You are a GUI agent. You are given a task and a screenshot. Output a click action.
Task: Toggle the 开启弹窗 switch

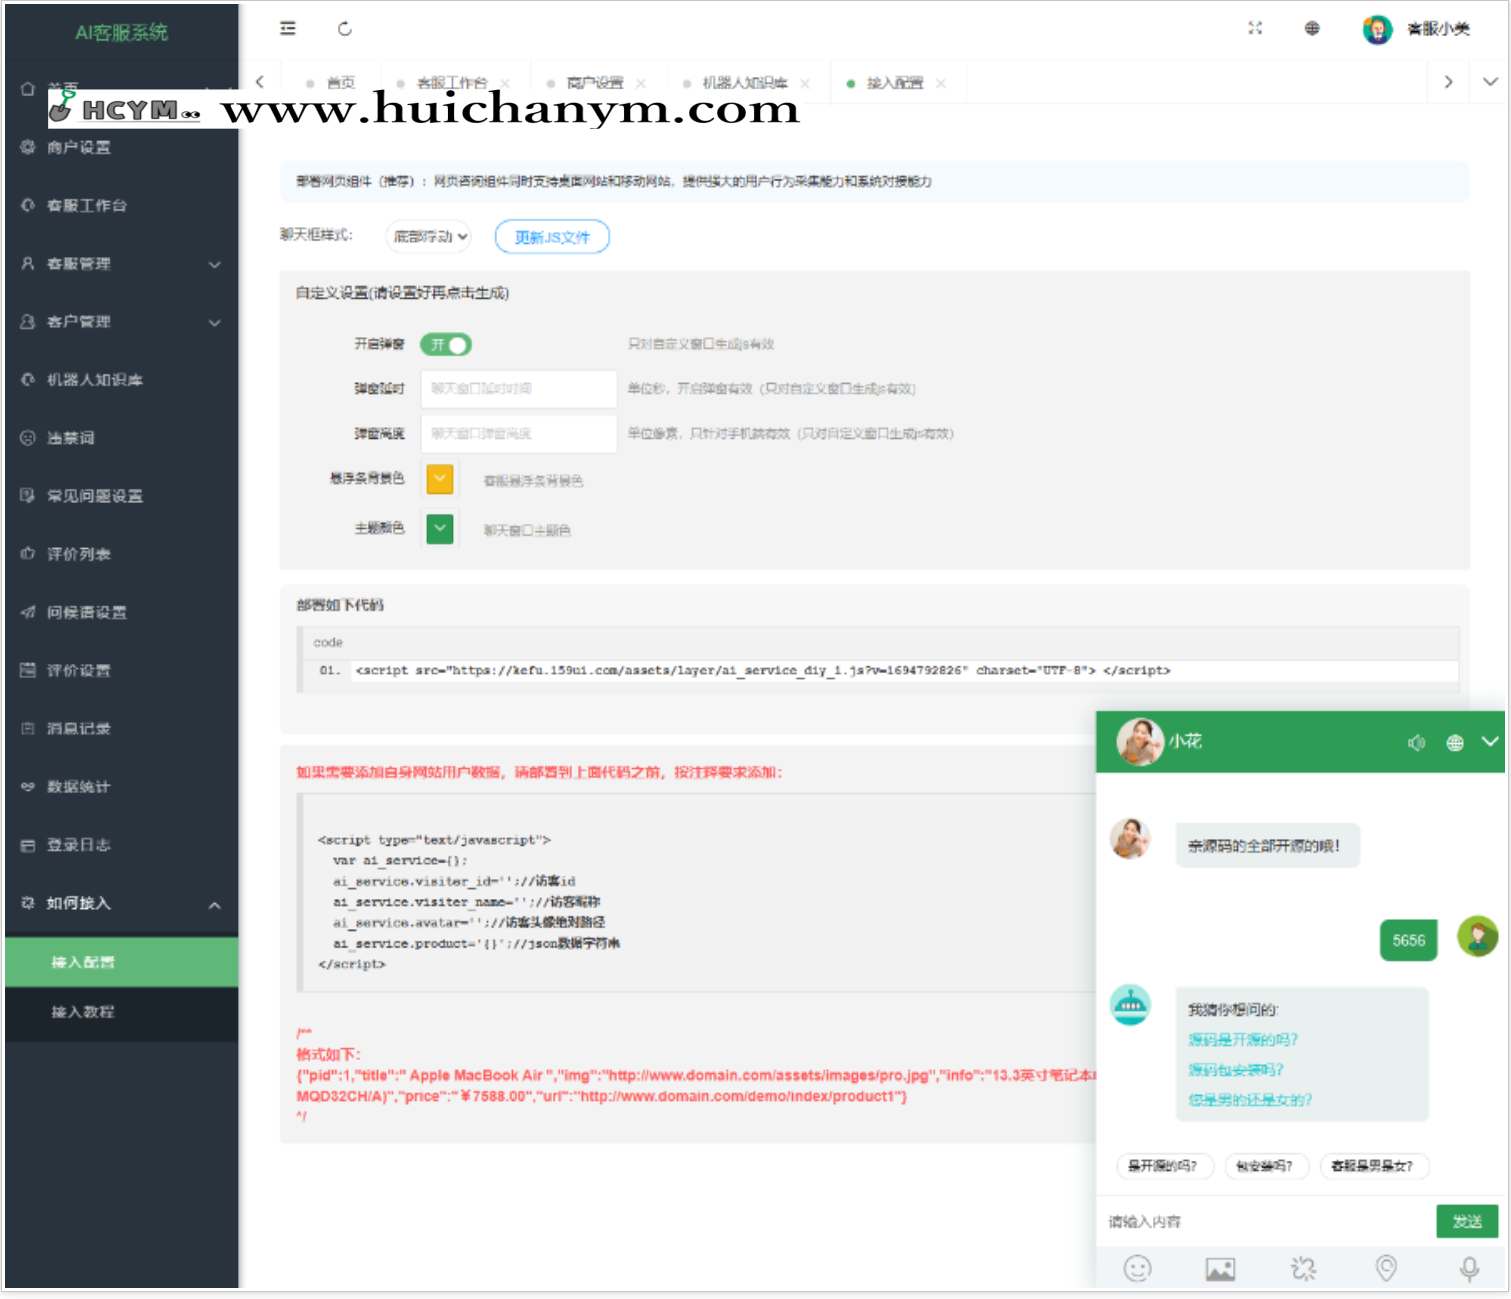(445, 344)
